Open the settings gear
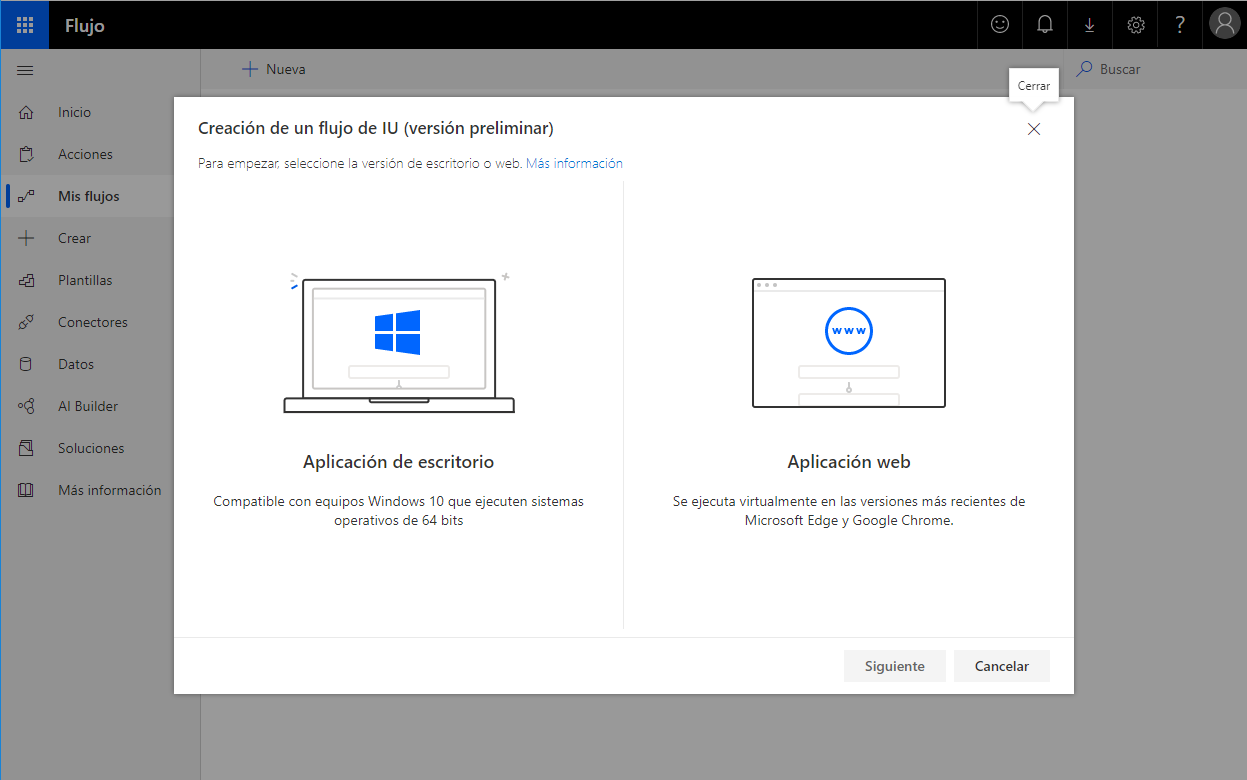1247x780 pixels. 1135,25
